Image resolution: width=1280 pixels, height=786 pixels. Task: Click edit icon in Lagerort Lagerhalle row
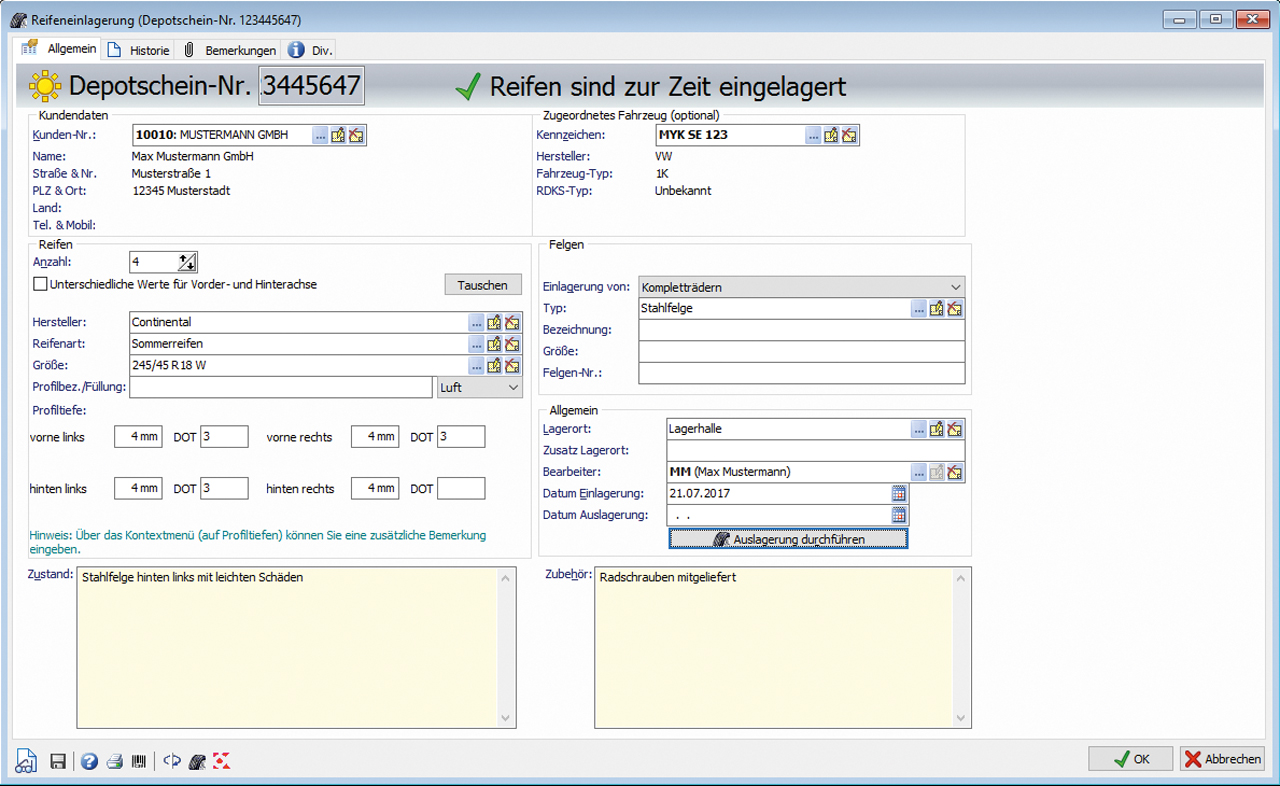point(937,429)
